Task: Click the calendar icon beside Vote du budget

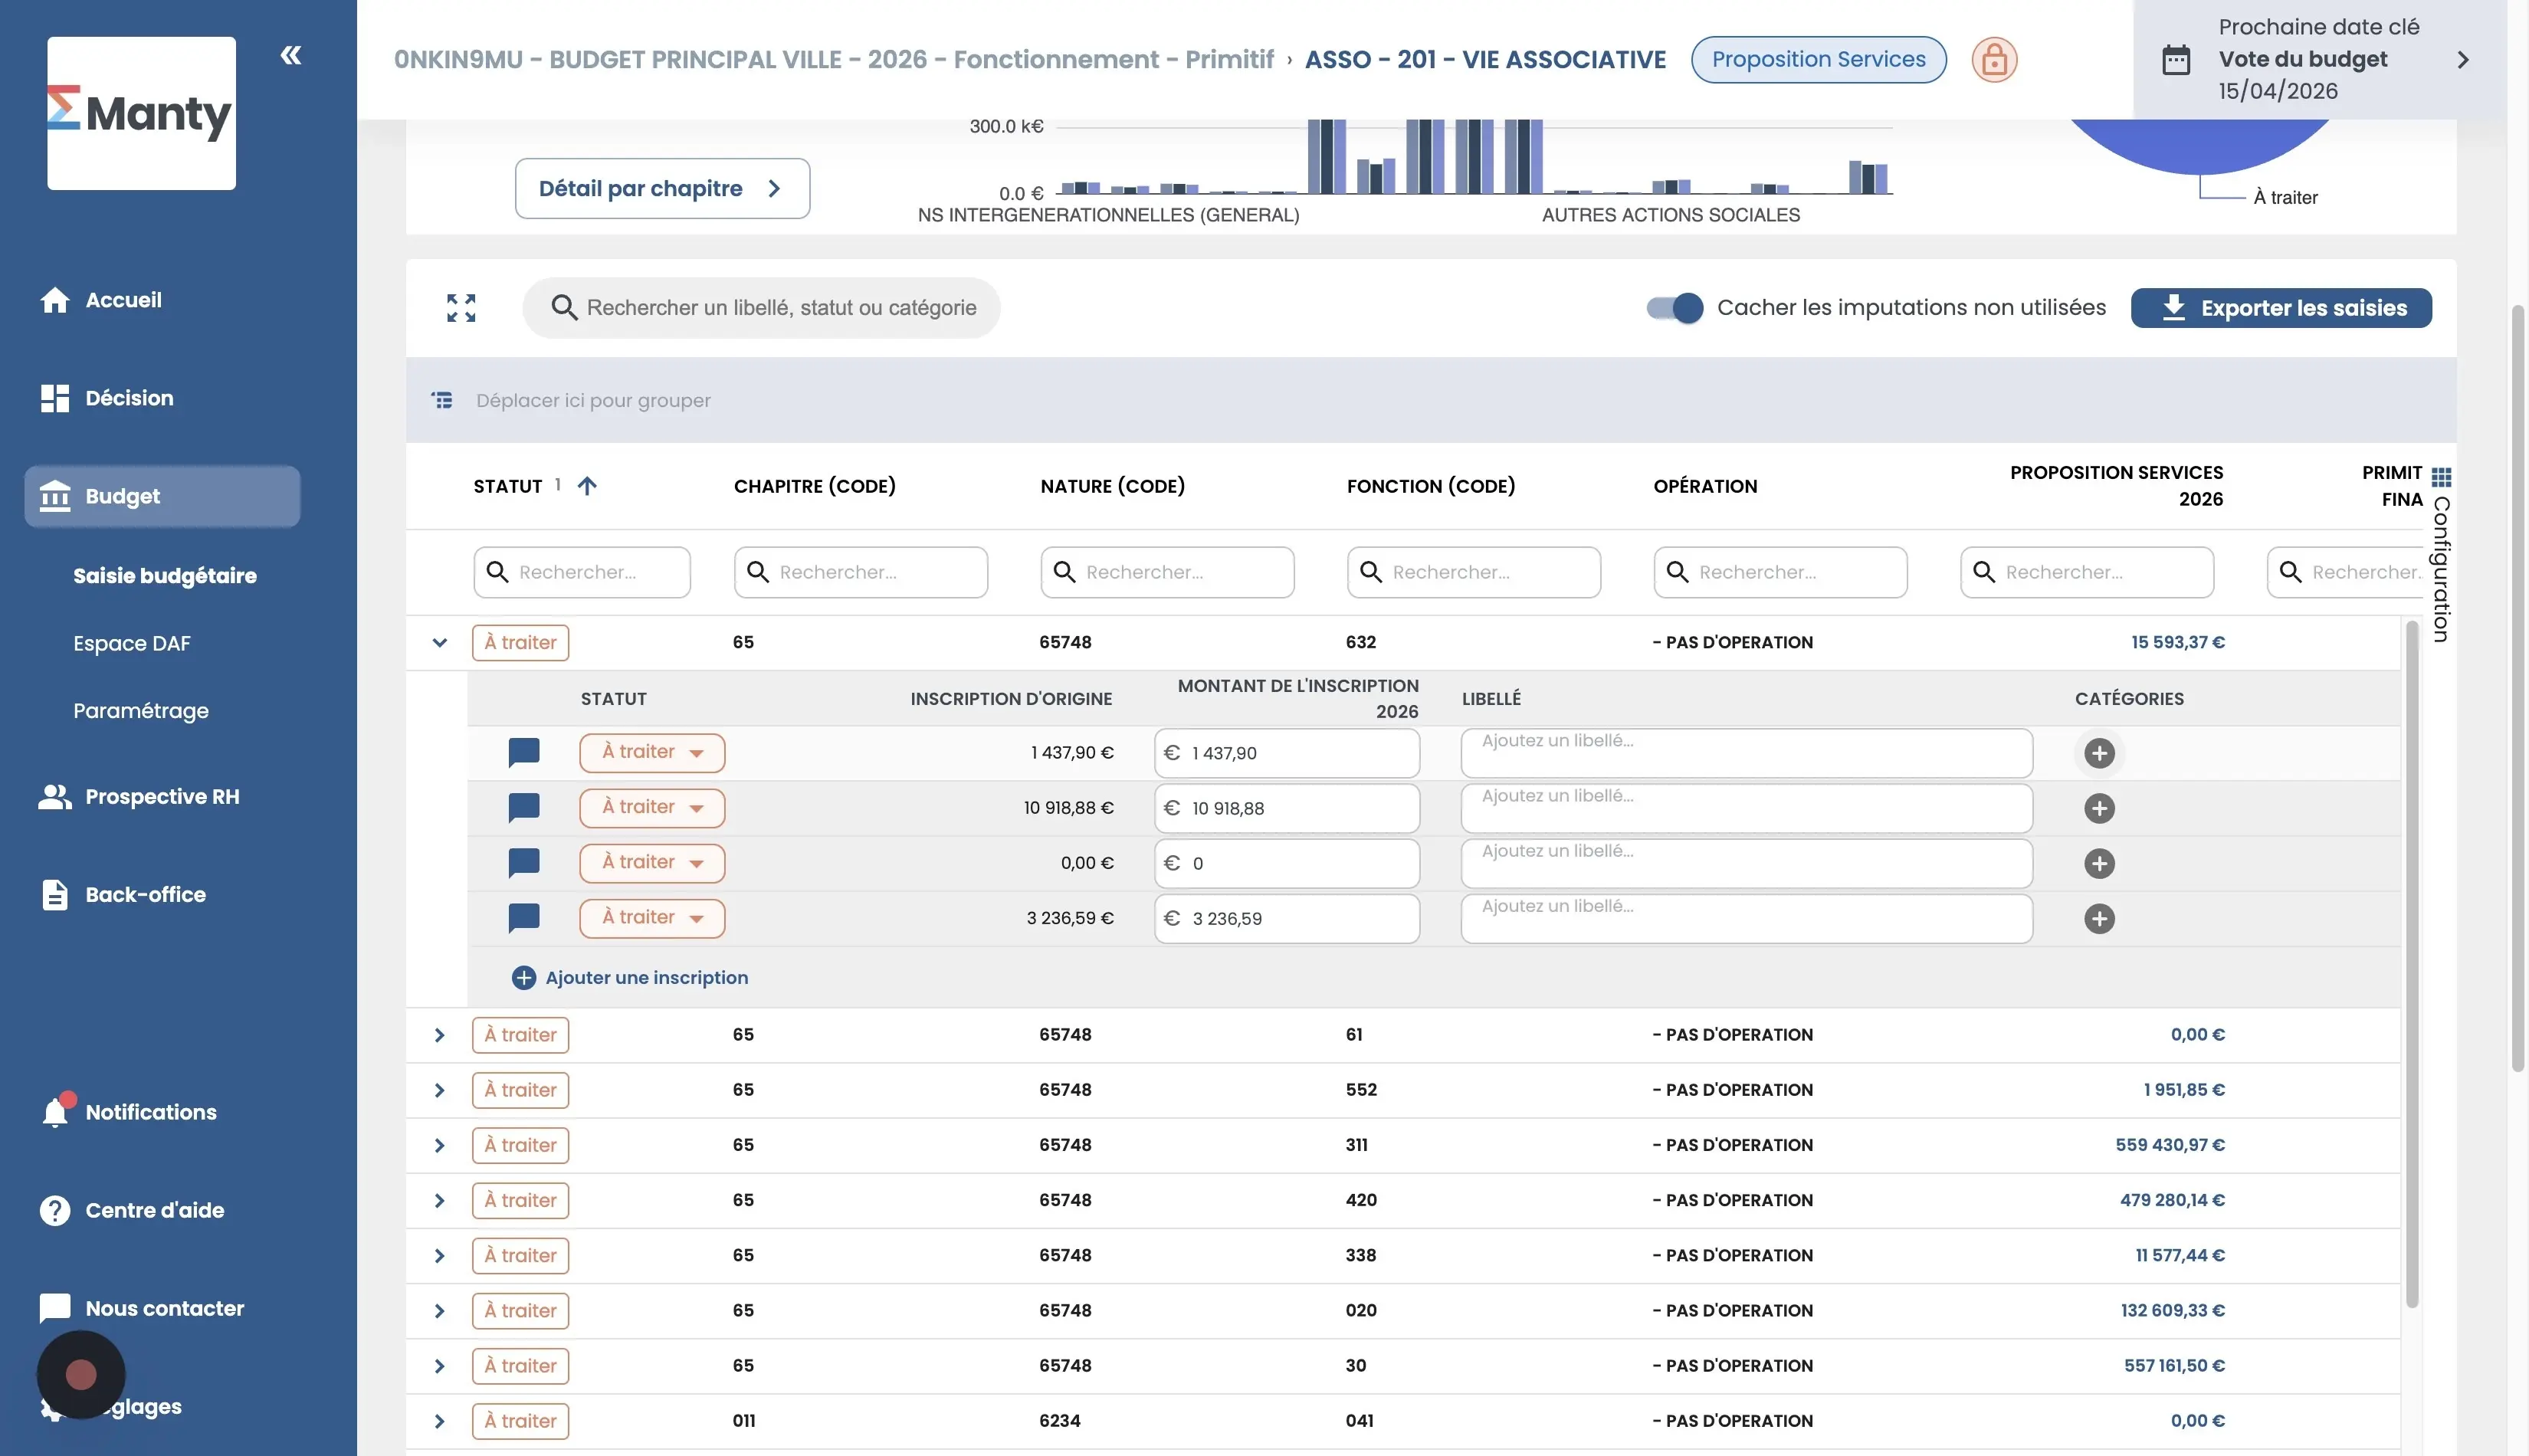Action: [2176, 60]
